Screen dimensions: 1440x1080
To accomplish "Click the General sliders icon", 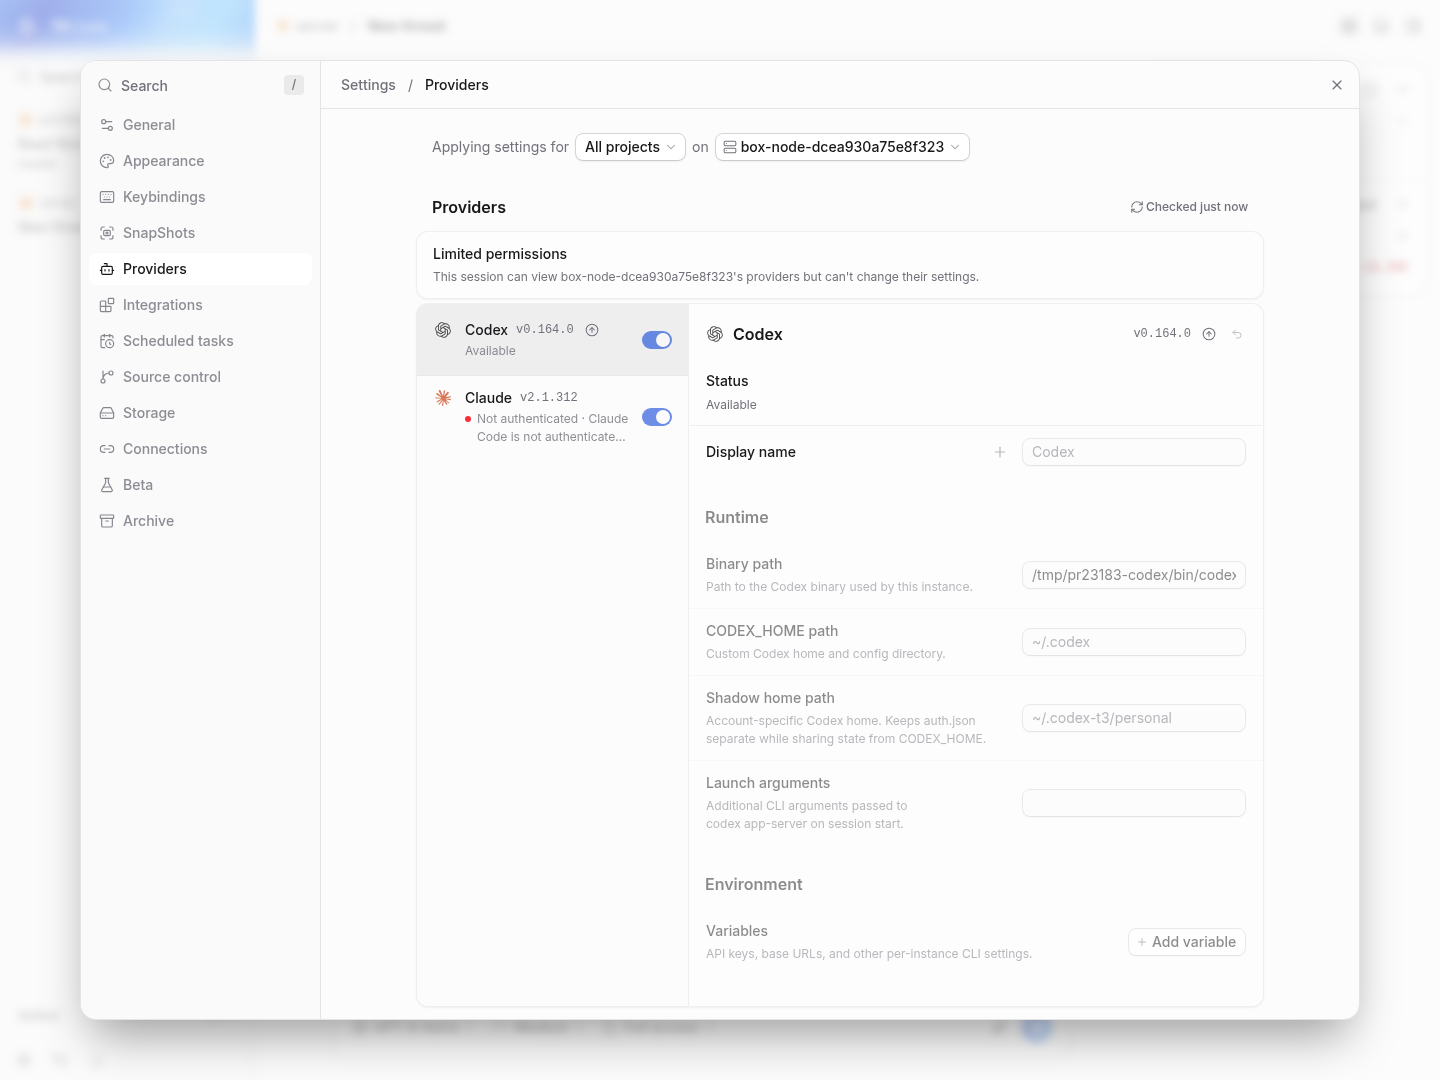I will 107,125.
